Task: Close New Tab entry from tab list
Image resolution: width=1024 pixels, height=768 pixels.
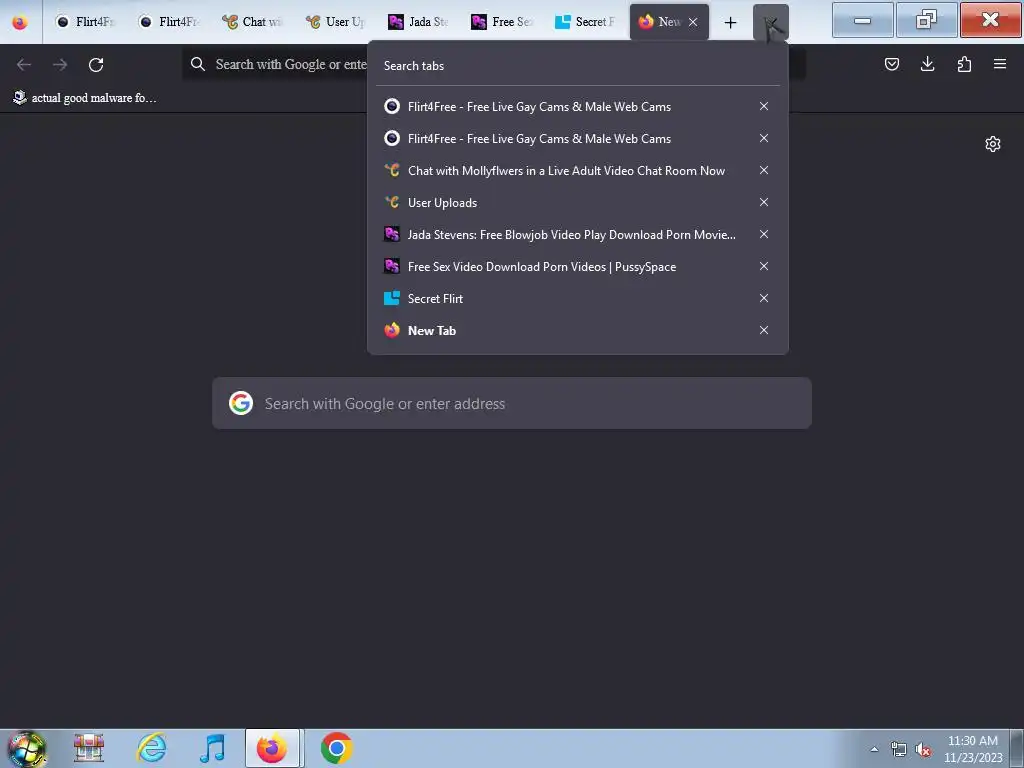Action: point(763,330)
